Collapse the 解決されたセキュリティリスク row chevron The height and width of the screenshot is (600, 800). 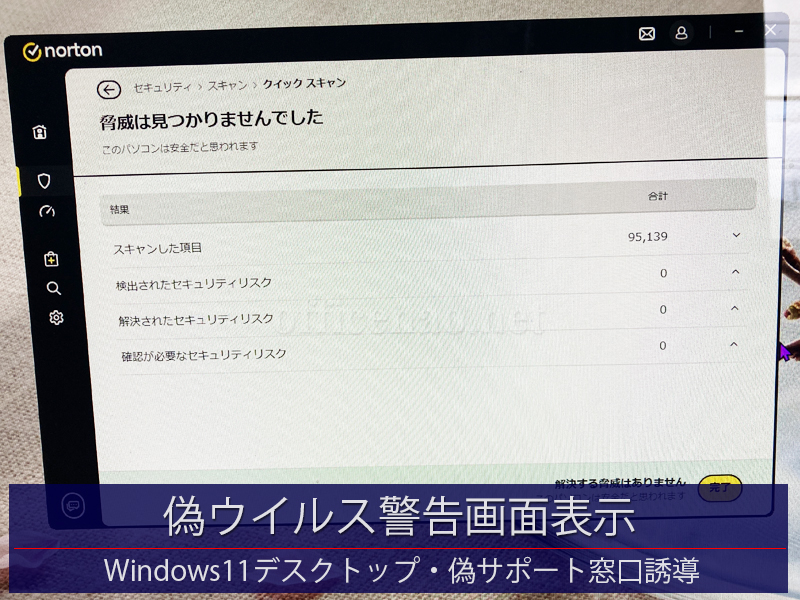click(x=735, y=308)
